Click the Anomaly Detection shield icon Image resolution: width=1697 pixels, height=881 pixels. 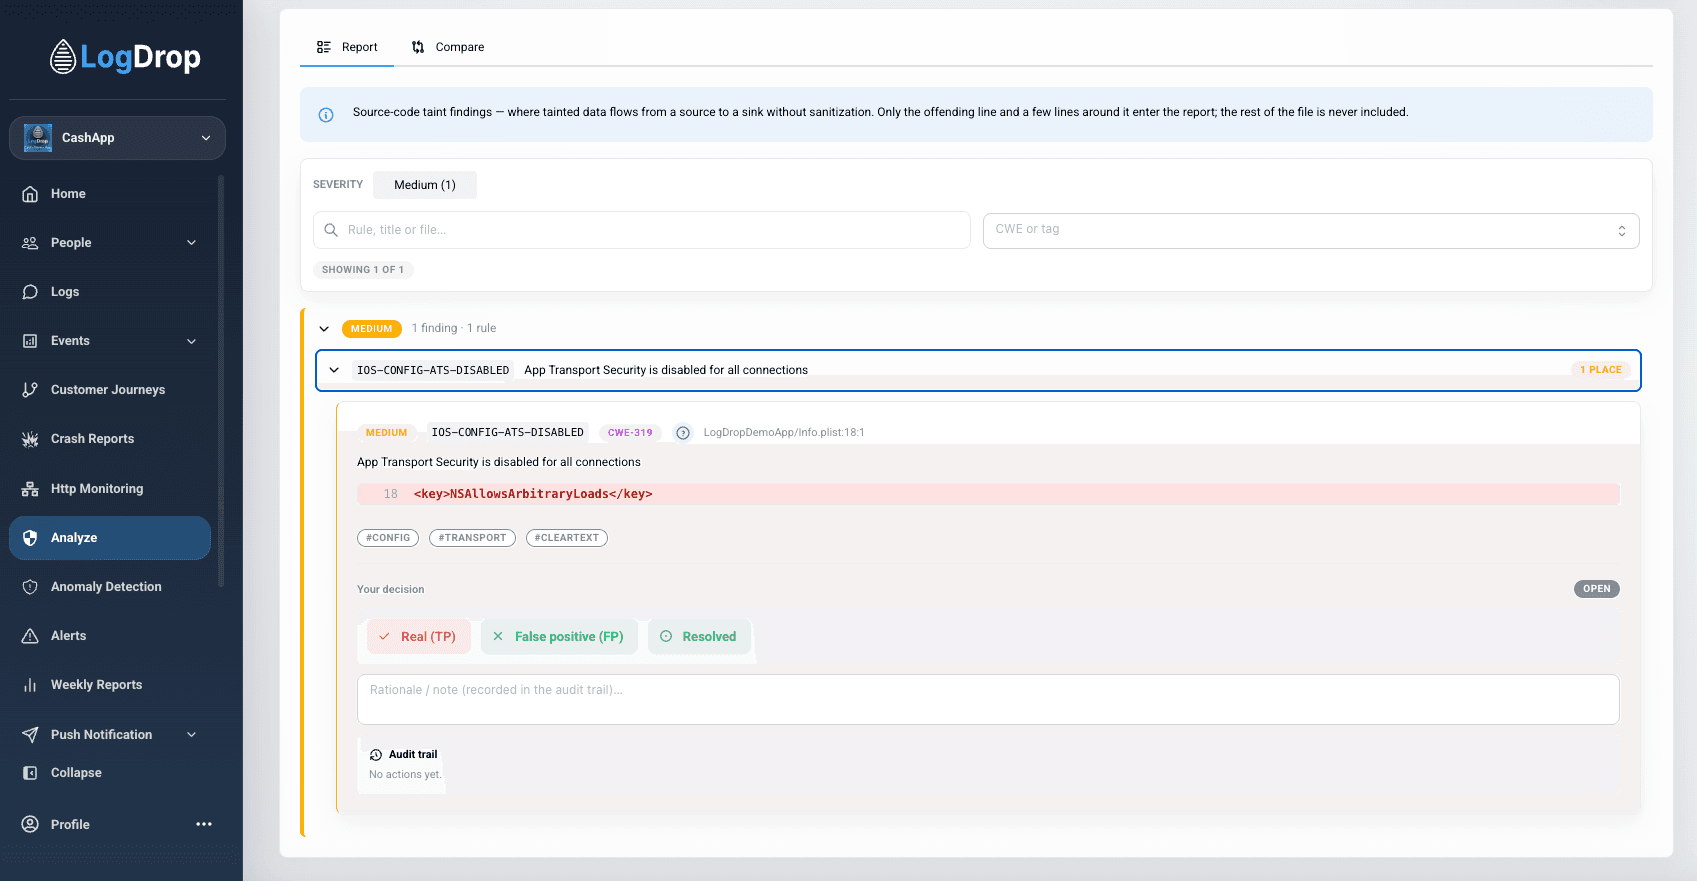(30, 587)
